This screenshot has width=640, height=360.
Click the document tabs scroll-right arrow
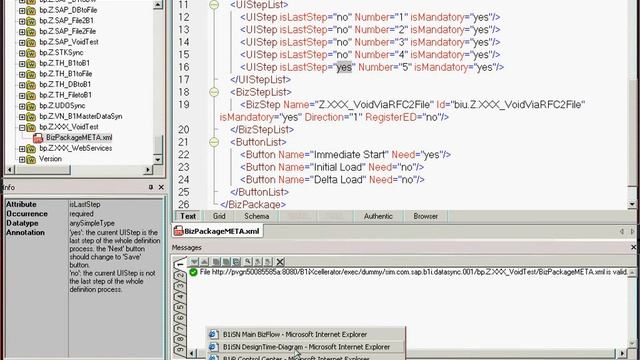pos(633,231)
